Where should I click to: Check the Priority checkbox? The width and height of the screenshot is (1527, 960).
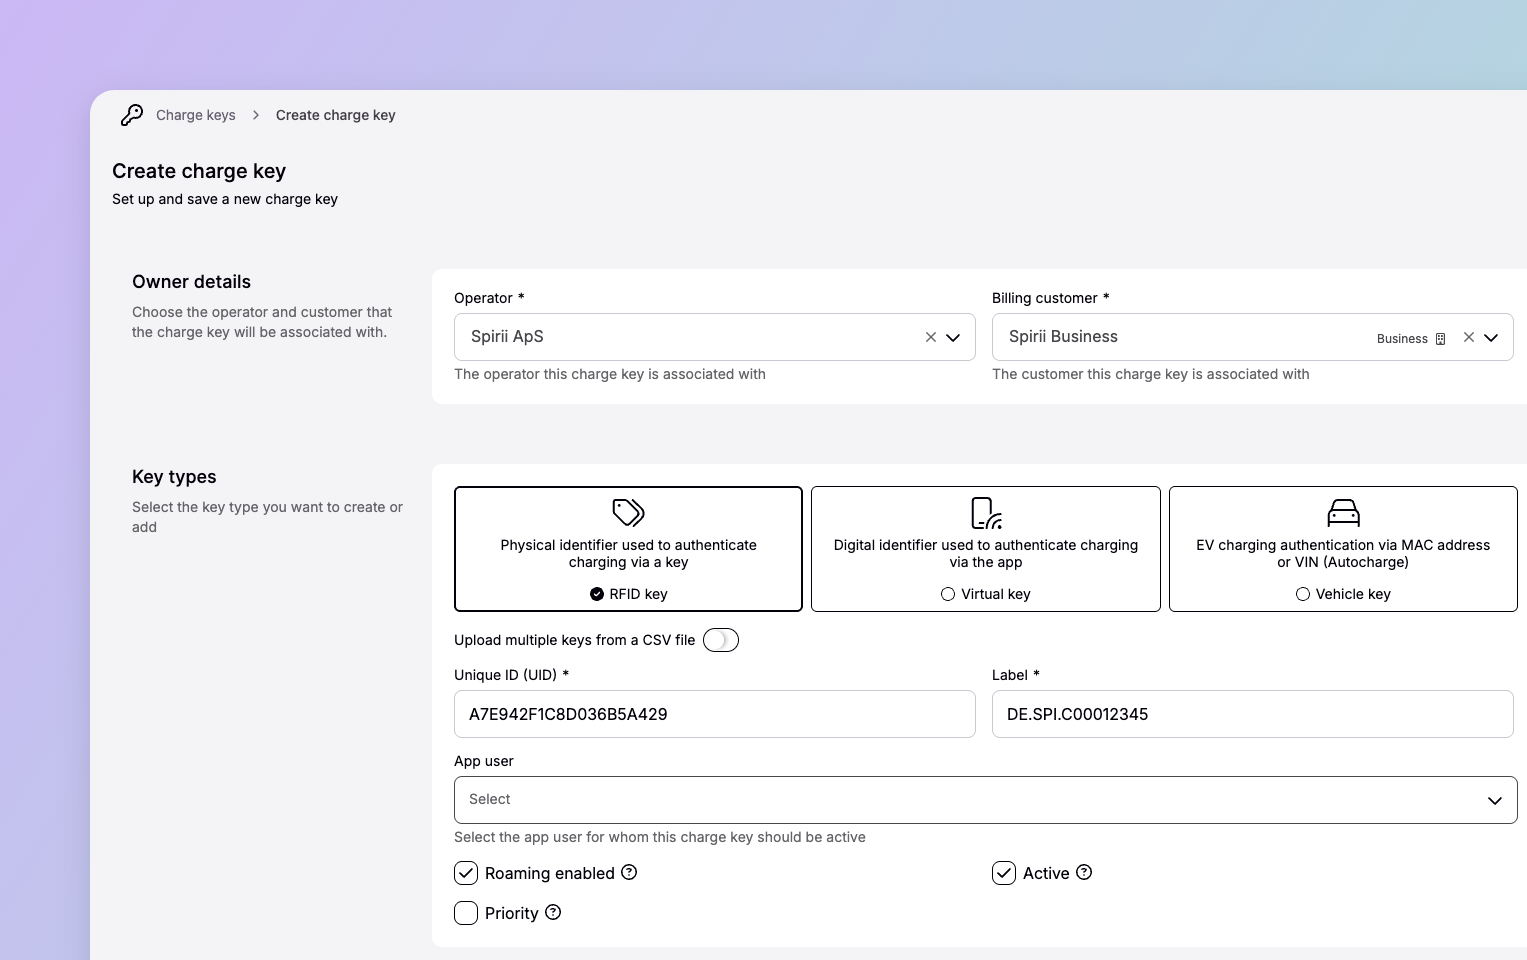[x=466, y=913]
